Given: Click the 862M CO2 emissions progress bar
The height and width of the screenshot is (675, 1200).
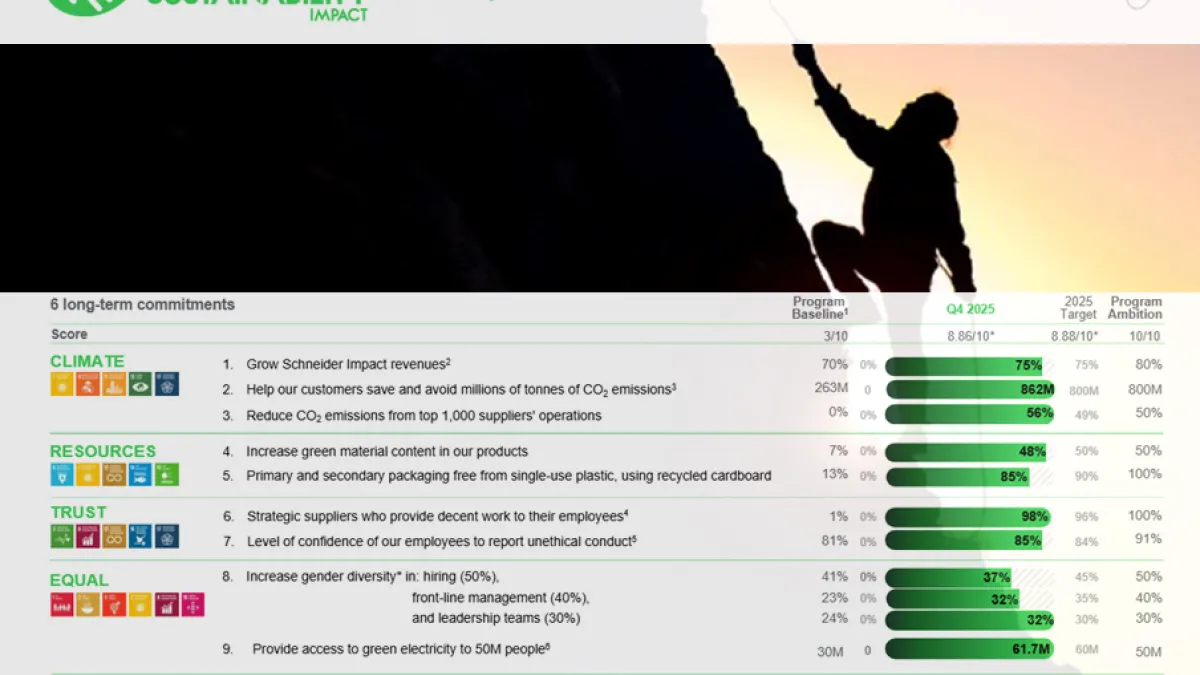Looking at the screenshot, I should pos(970,389).
